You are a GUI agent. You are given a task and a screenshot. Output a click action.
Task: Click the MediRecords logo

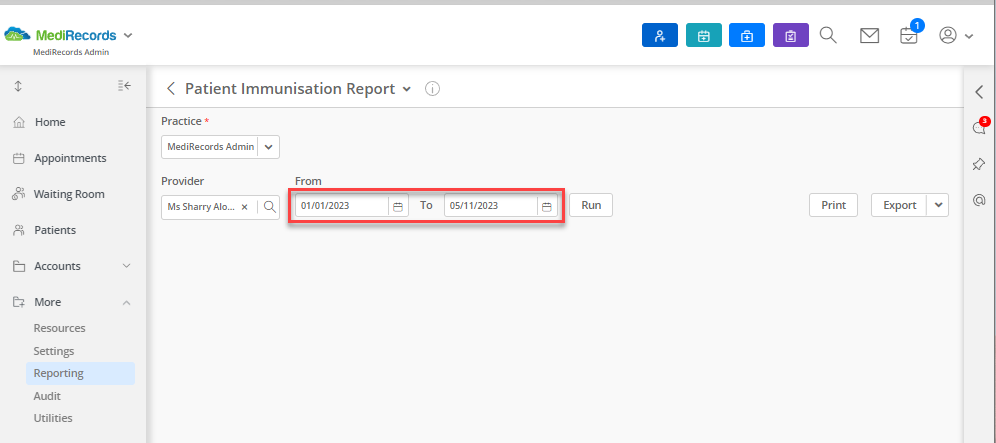(x=60, y=36)
